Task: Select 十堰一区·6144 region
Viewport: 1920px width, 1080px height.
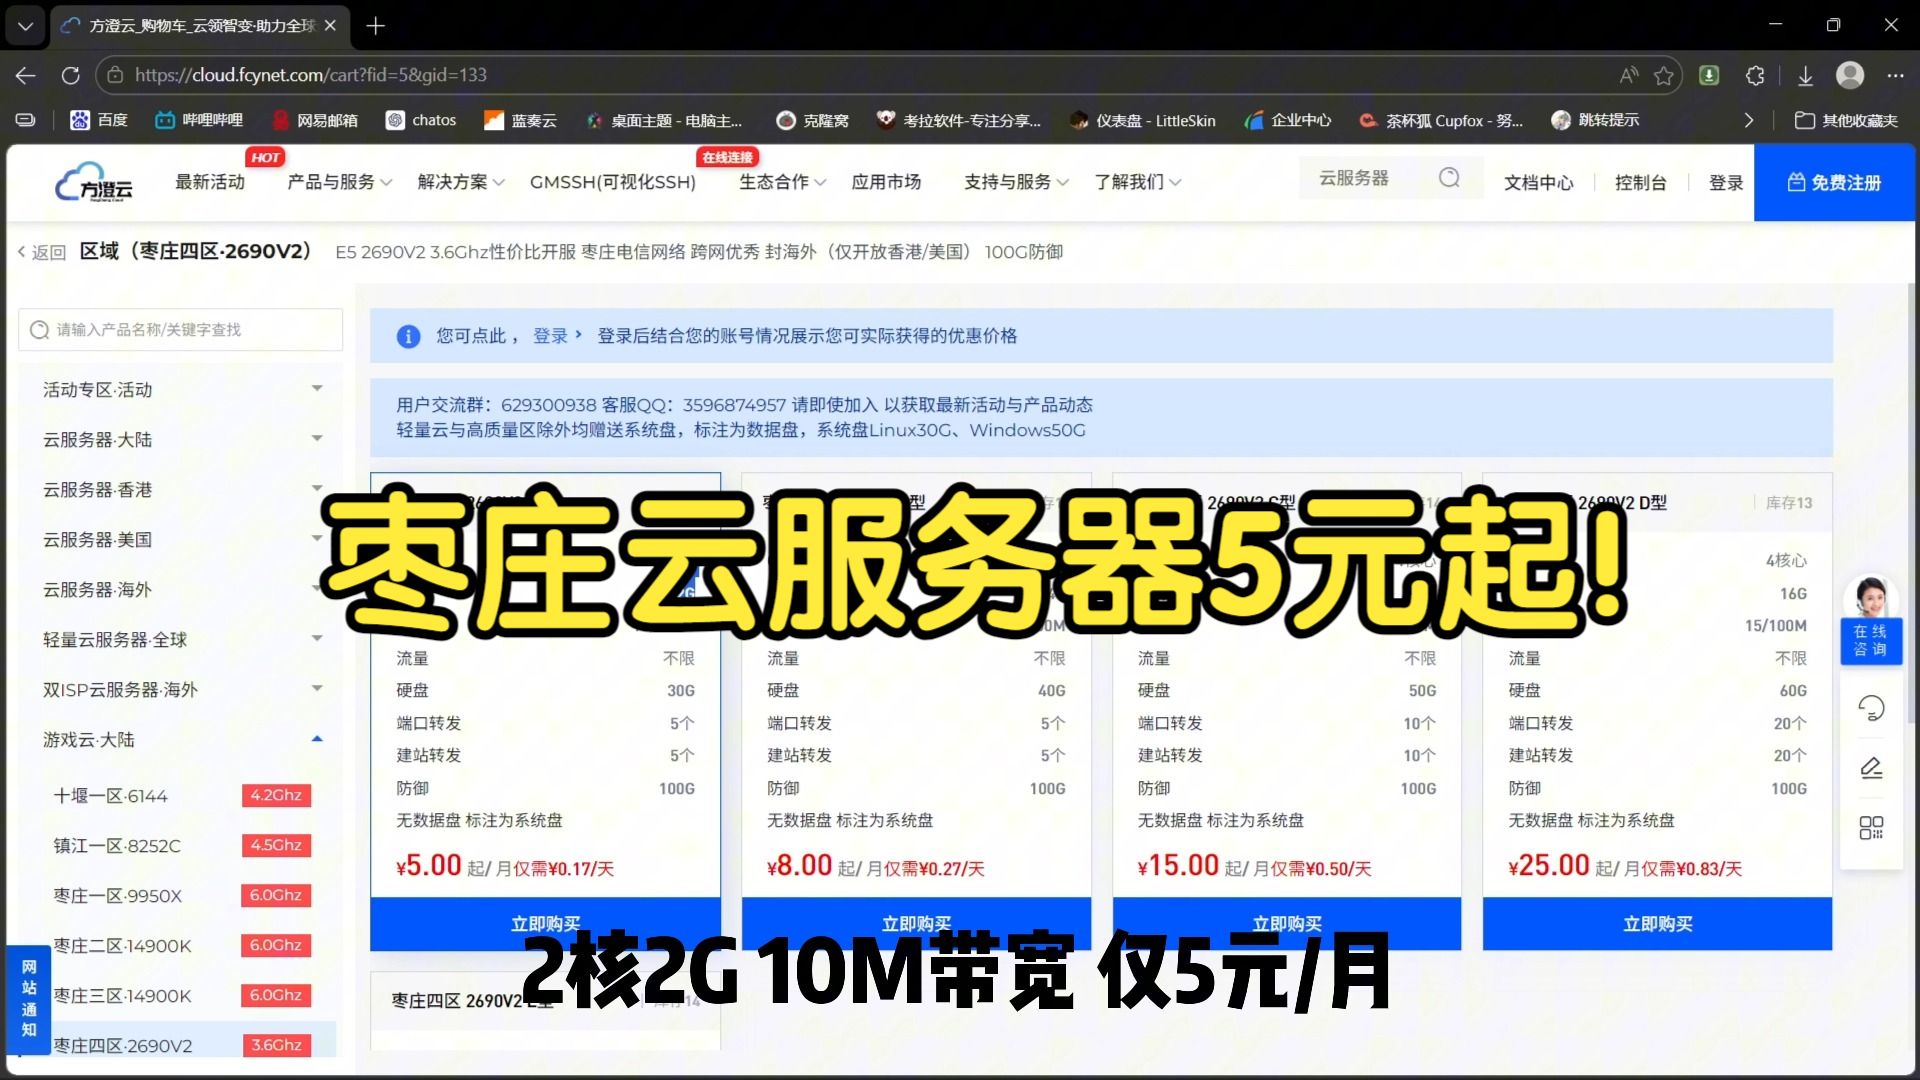Action: (x=180, y=796)
